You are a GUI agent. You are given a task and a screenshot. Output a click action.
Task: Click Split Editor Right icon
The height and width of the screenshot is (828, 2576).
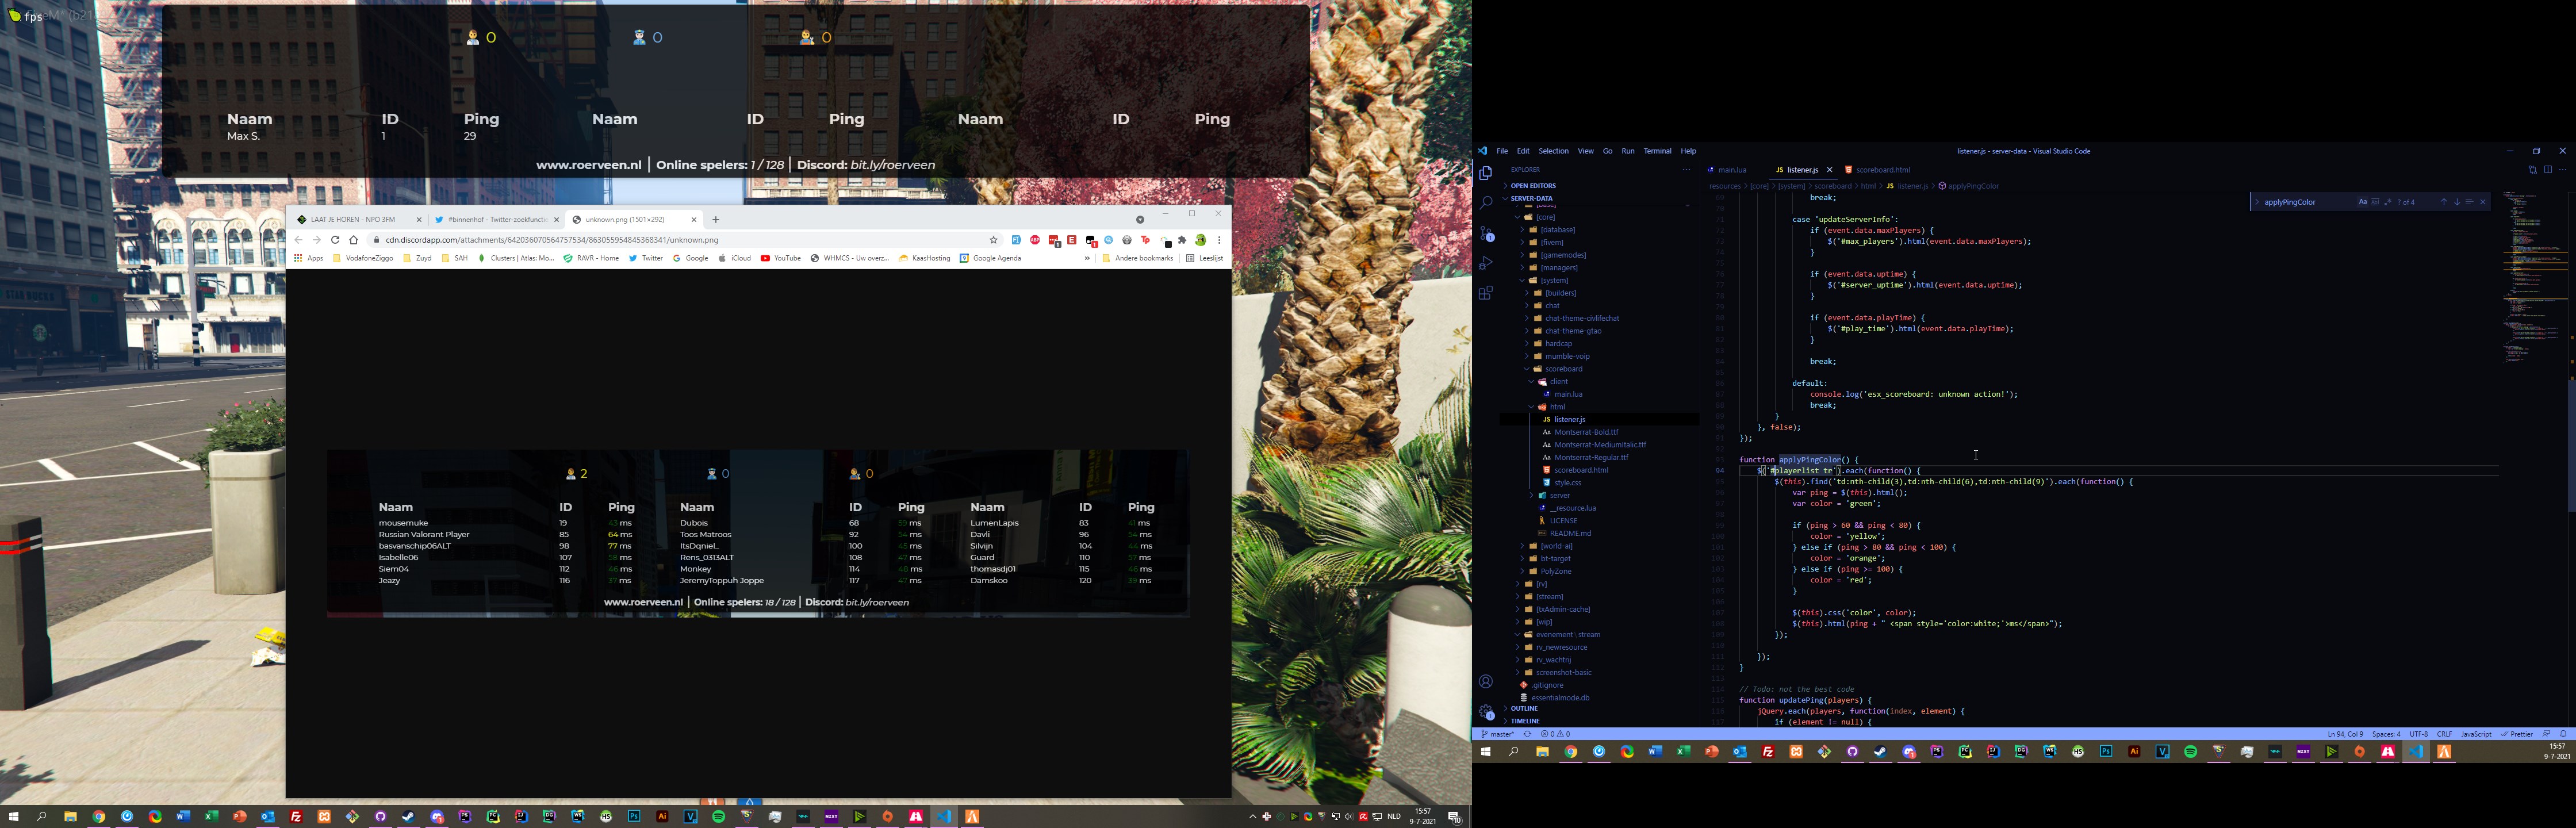click(x=2547, y=170)
